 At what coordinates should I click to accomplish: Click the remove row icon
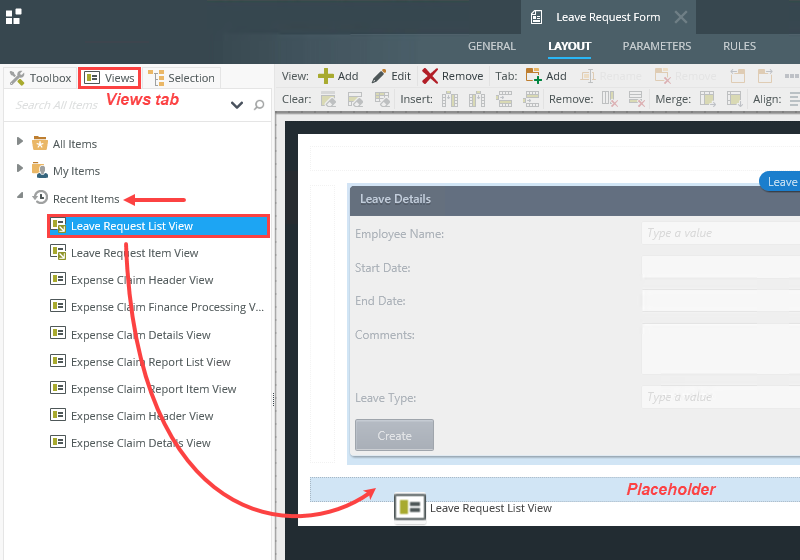click(x=637, y=99)
